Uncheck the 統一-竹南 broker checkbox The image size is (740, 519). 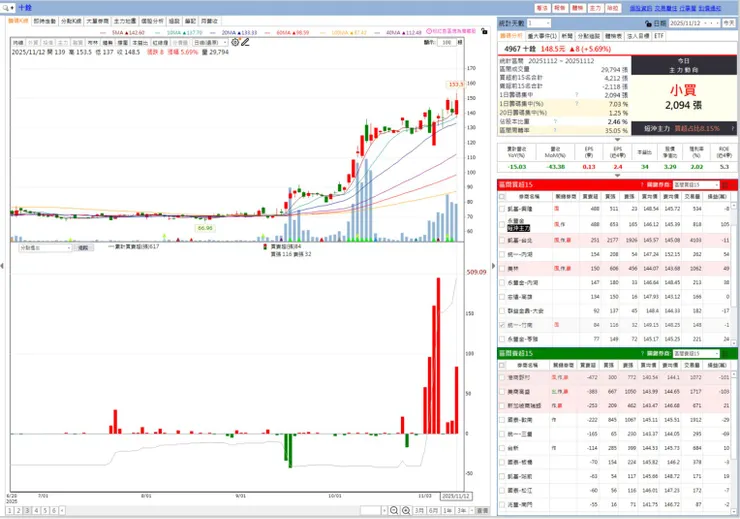[502, 325]
